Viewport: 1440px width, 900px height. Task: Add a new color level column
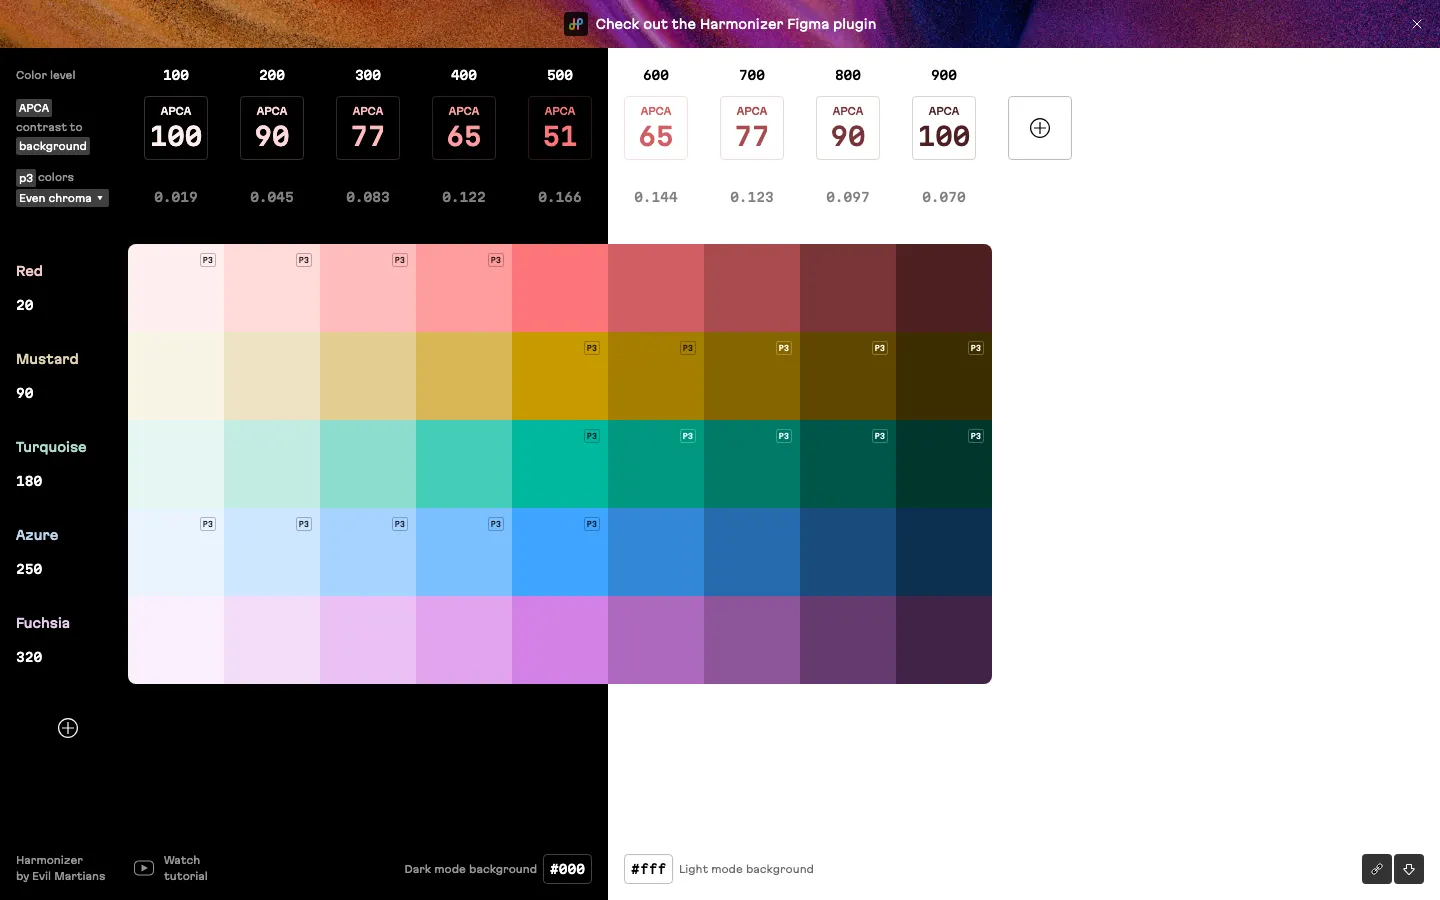(x=1039, y=128)
